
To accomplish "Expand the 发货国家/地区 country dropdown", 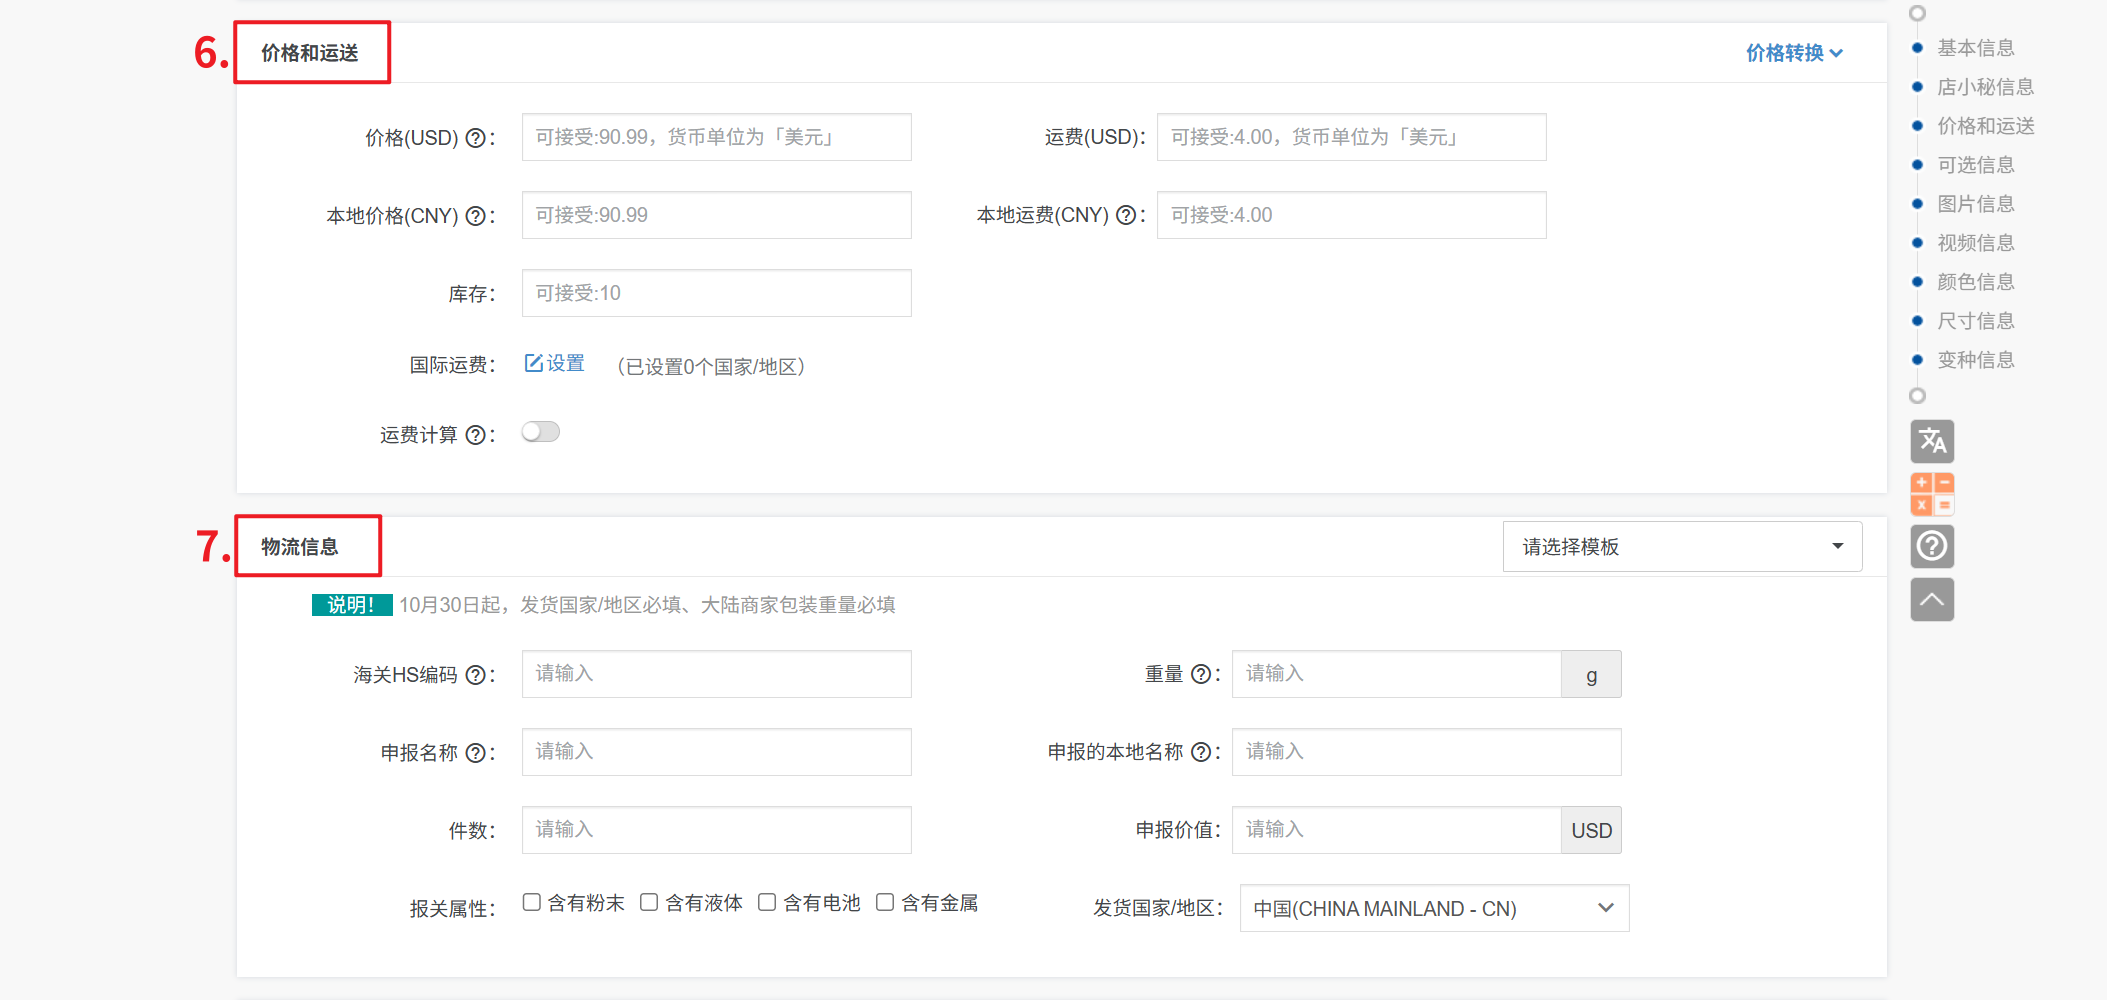I will tap(1434, 908).
